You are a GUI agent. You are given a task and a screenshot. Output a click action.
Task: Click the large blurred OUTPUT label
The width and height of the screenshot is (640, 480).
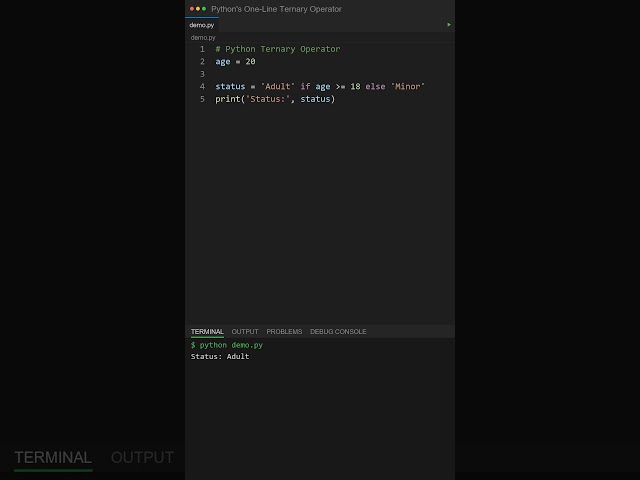tap(142, 458)
